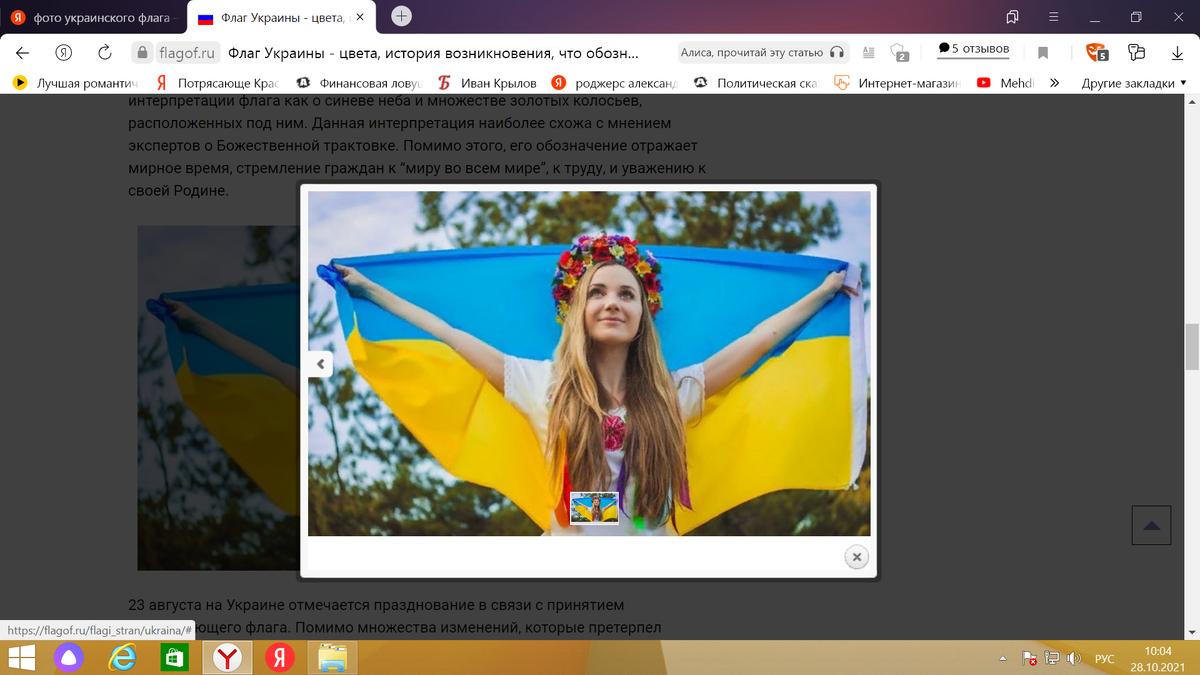1200x675 pixels.
Task: Bookmark this page with the flag icon
Action: click(x=1044, y=51)
